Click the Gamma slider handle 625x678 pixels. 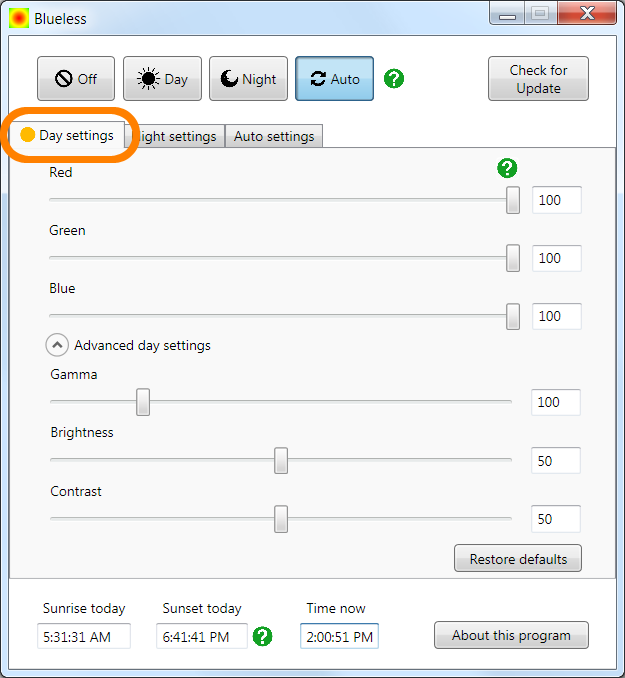tap(143, 402)
